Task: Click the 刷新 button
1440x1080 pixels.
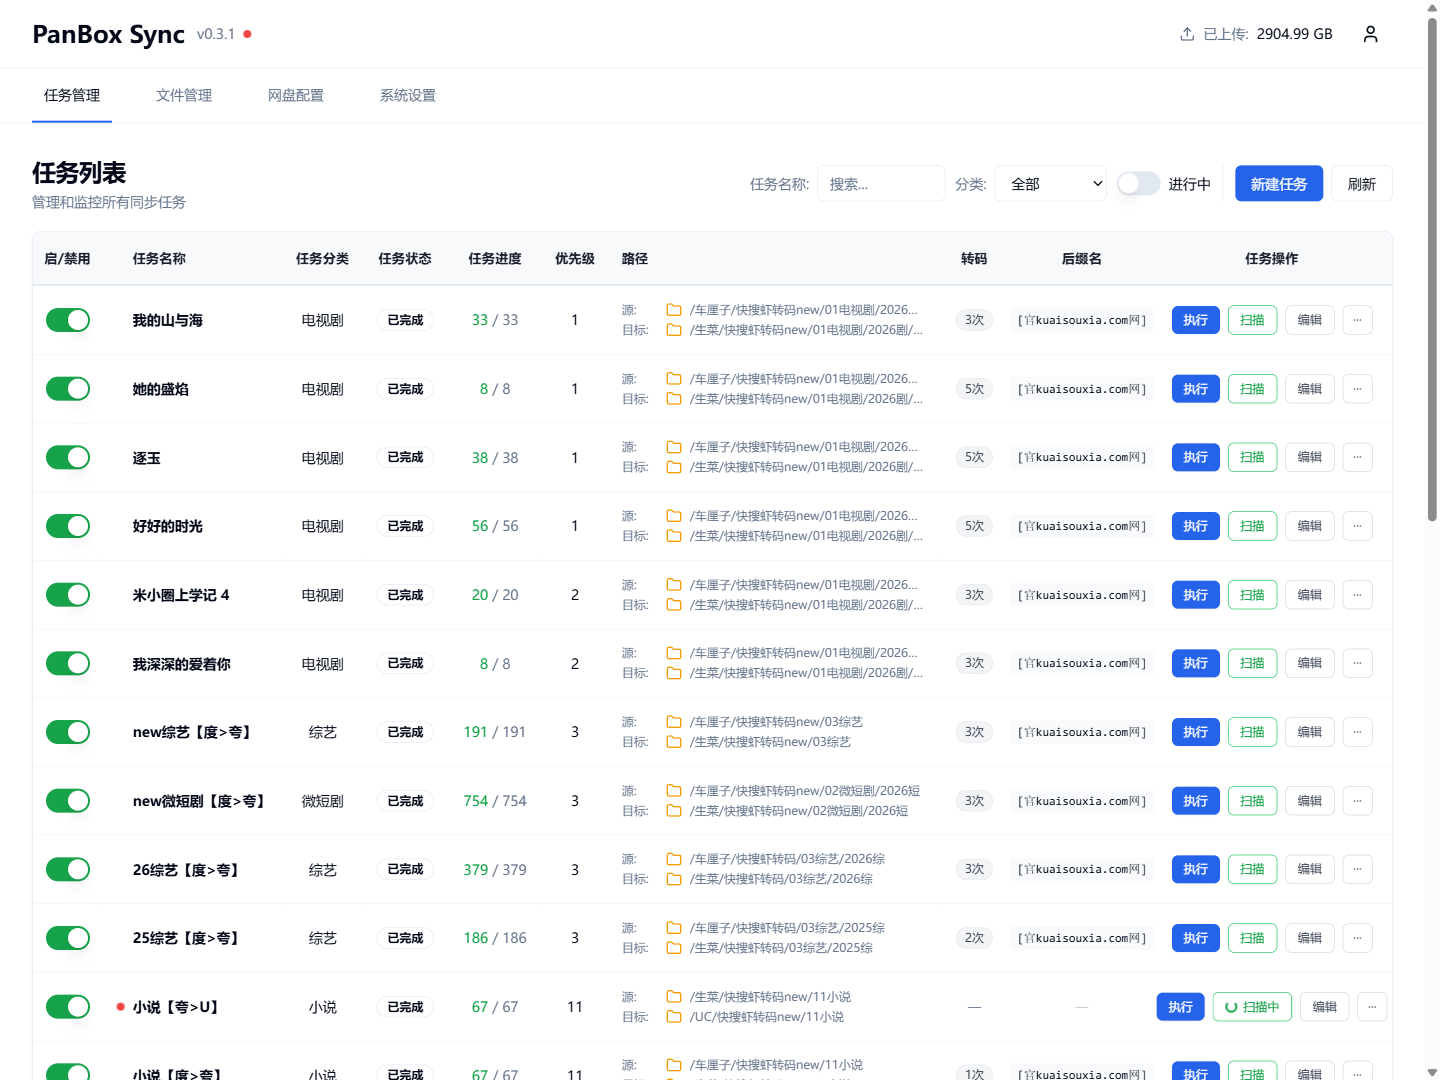Action: pos(1361,183)
